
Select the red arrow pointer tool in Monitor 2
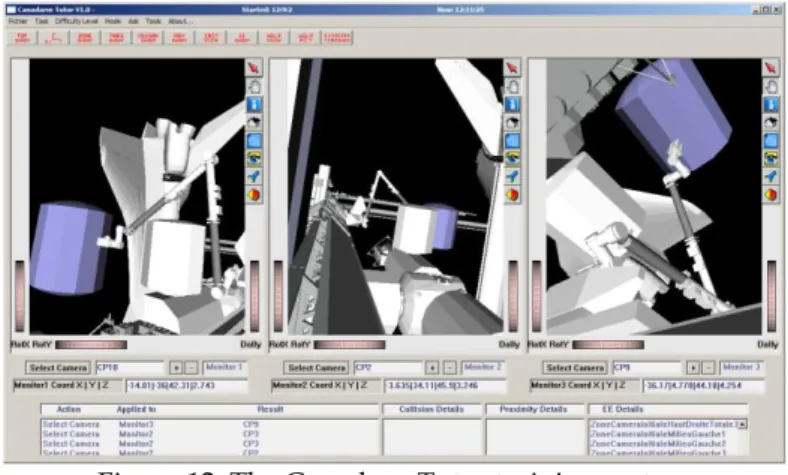(512, 68)
